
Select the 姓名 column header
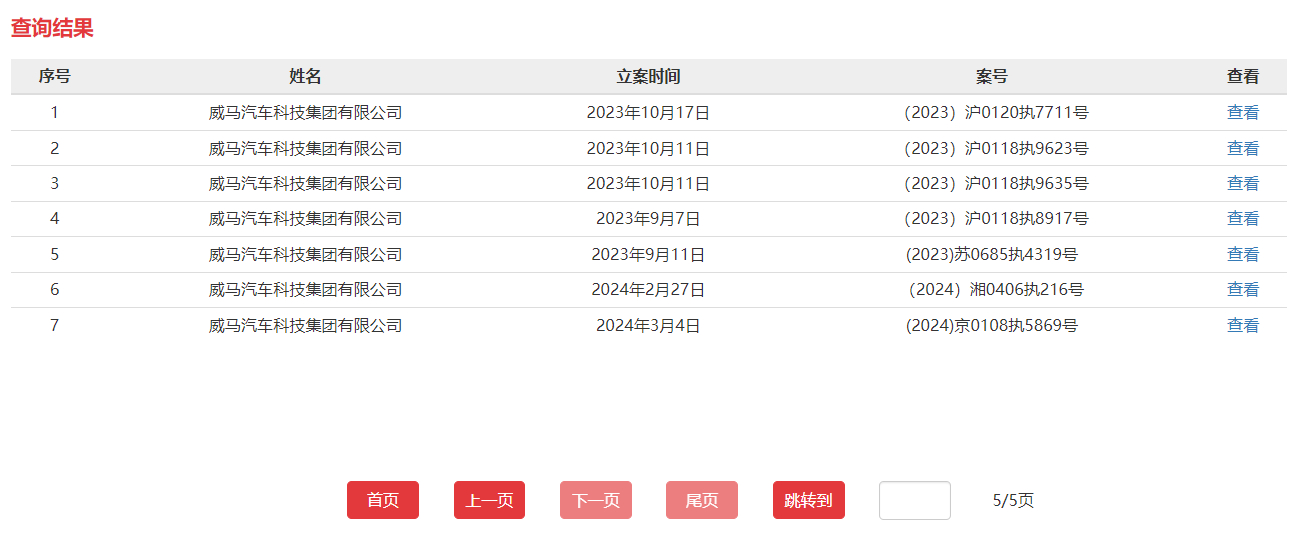(305, 77)
